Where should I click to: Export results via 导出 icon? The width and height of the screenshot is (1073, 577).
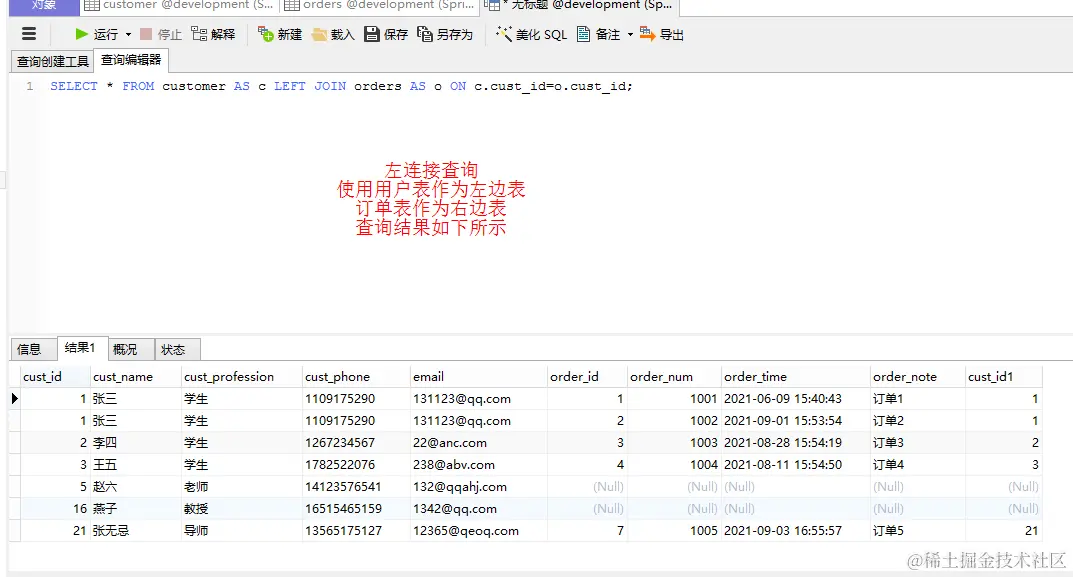[662, 33]
